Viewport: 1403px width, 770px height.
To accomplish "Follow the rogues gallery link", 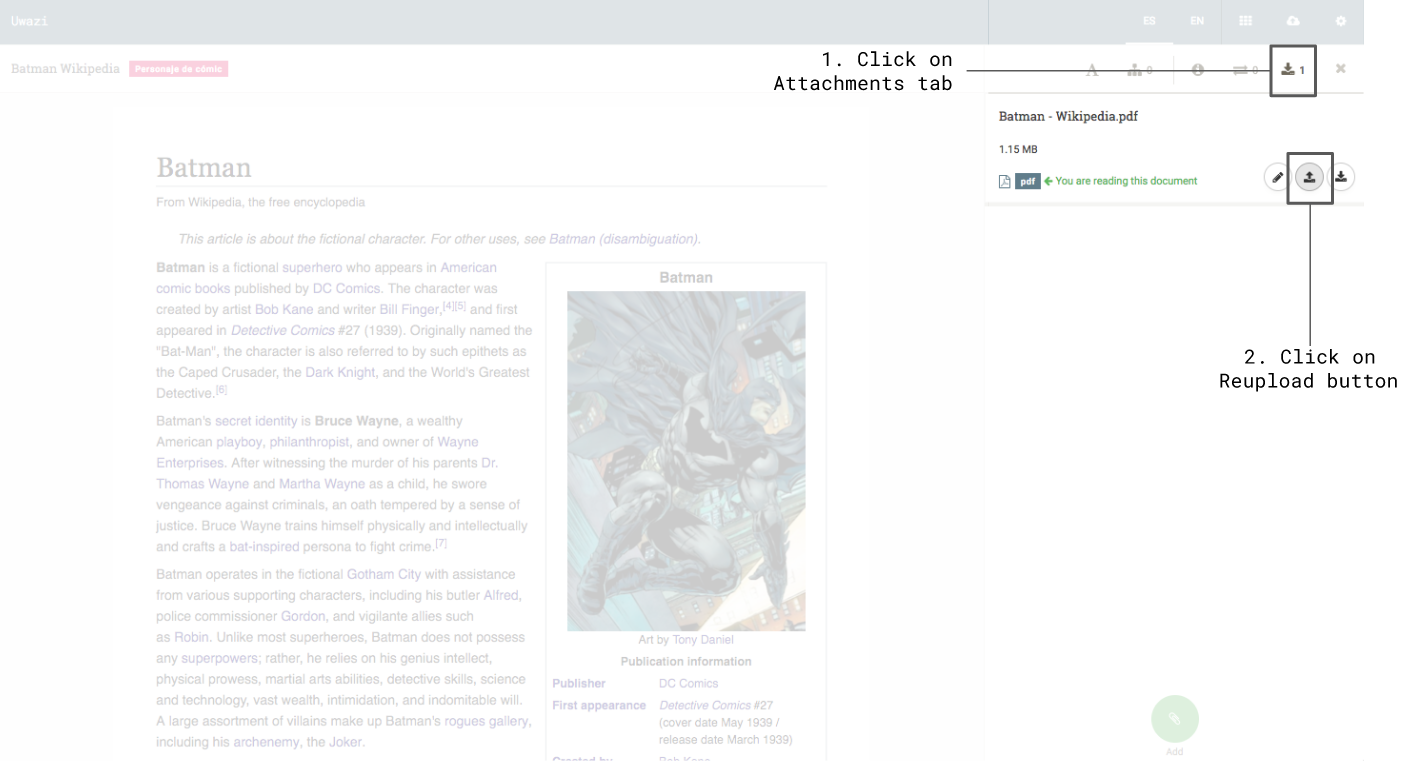I will (x=487, y=721).
